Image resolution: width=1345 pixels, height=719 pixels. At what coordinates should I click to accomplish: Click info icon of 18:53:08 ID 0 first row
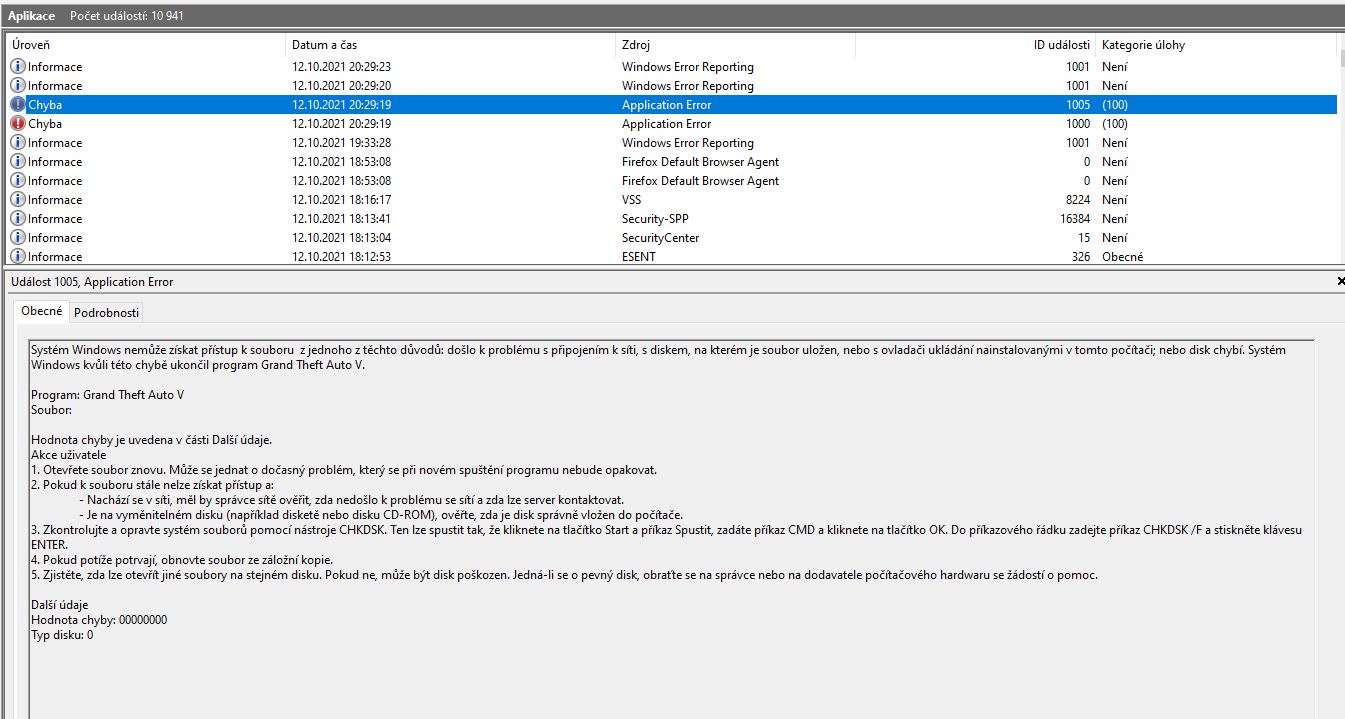point(18,162)
